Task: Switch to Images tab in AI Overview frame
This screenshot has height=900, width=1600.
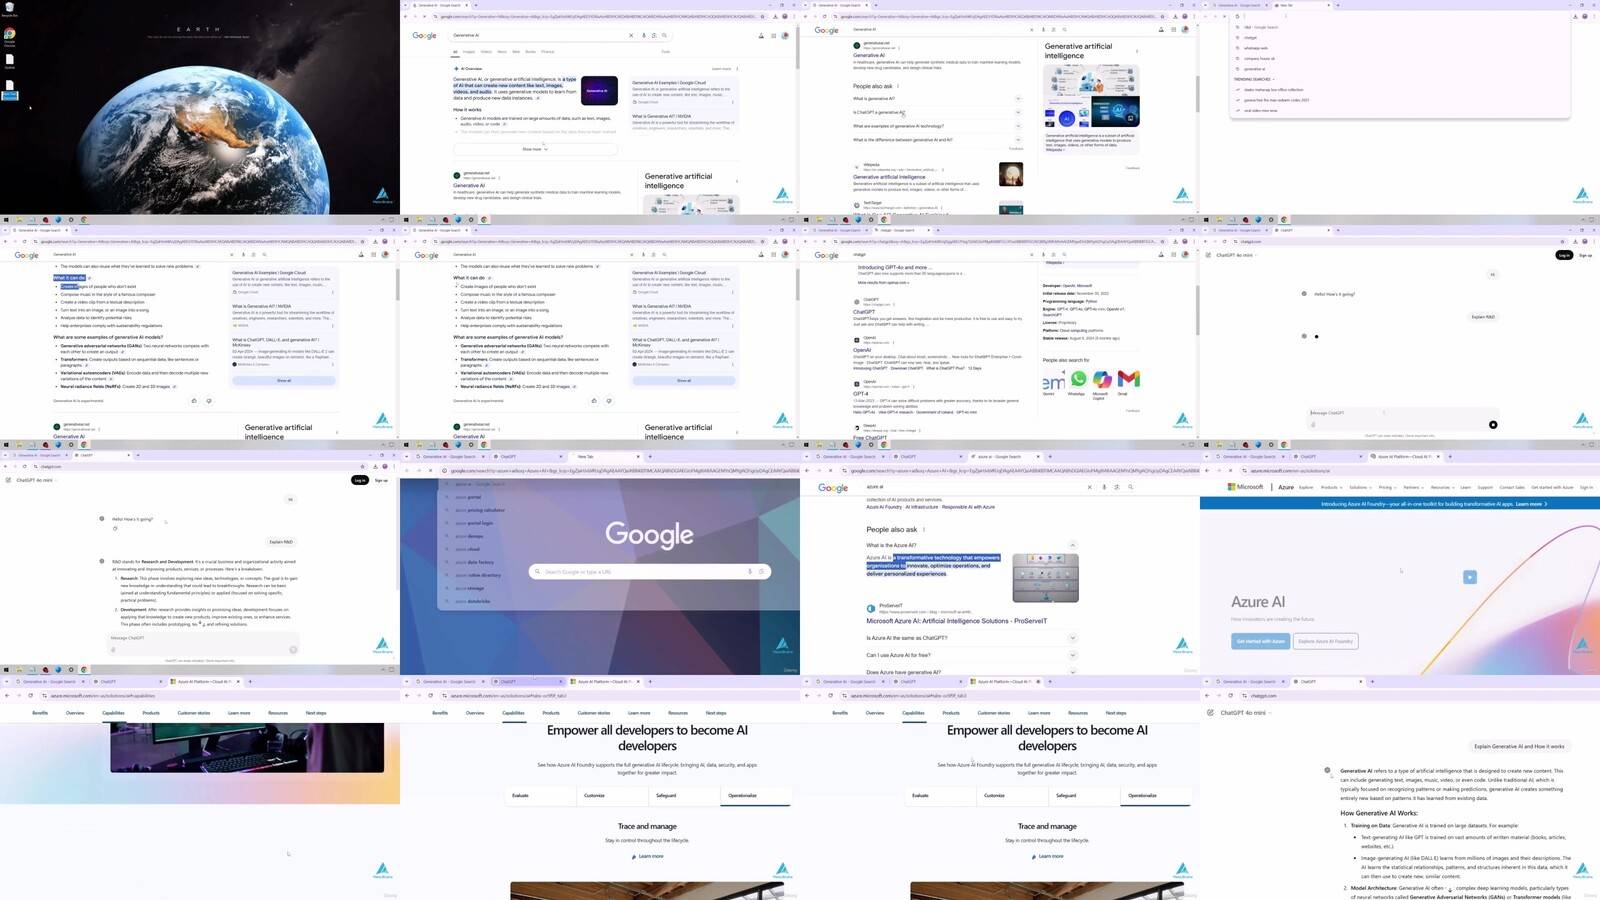Action: [x=469, y=51]
